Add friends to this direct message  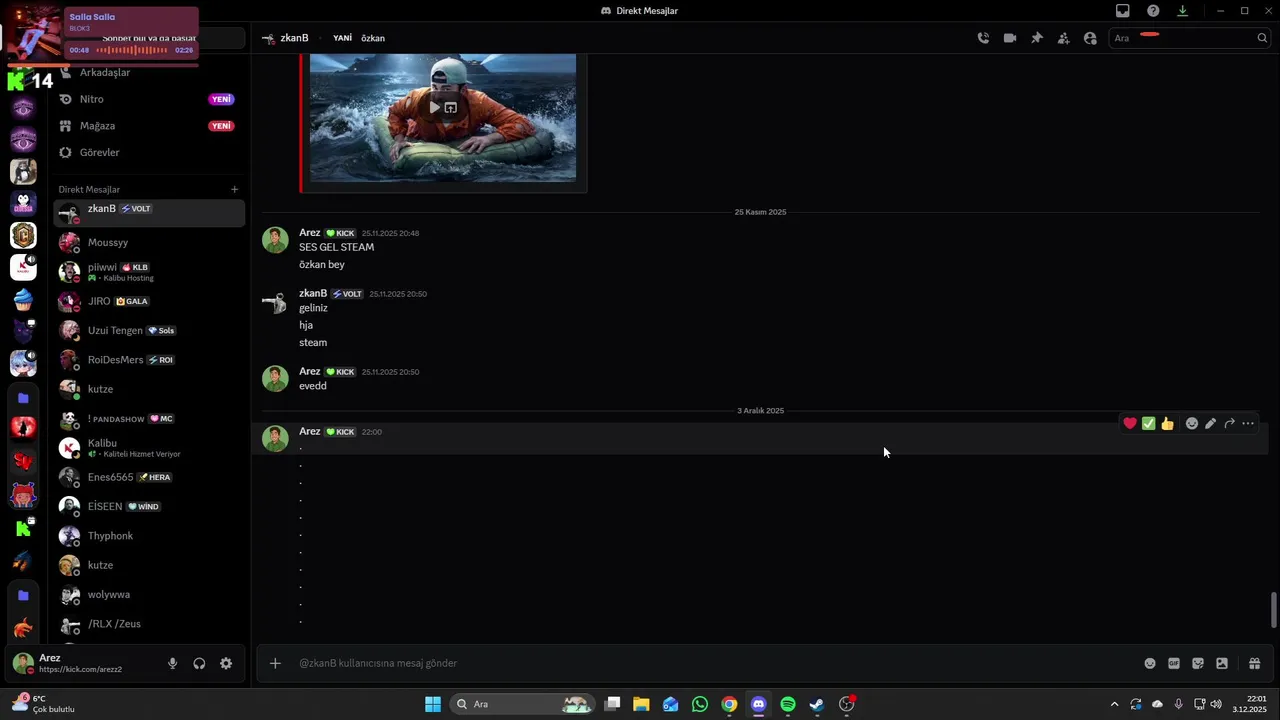point(1063,38)
